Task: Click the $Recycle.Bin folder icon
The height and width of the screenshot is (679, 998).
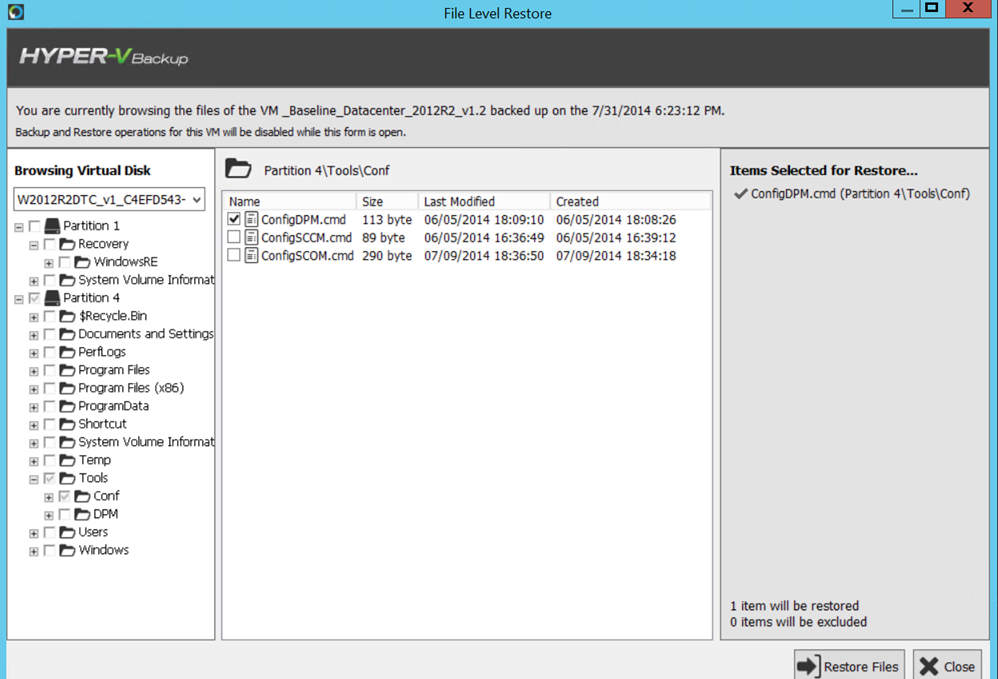Action: pos(67,316)
